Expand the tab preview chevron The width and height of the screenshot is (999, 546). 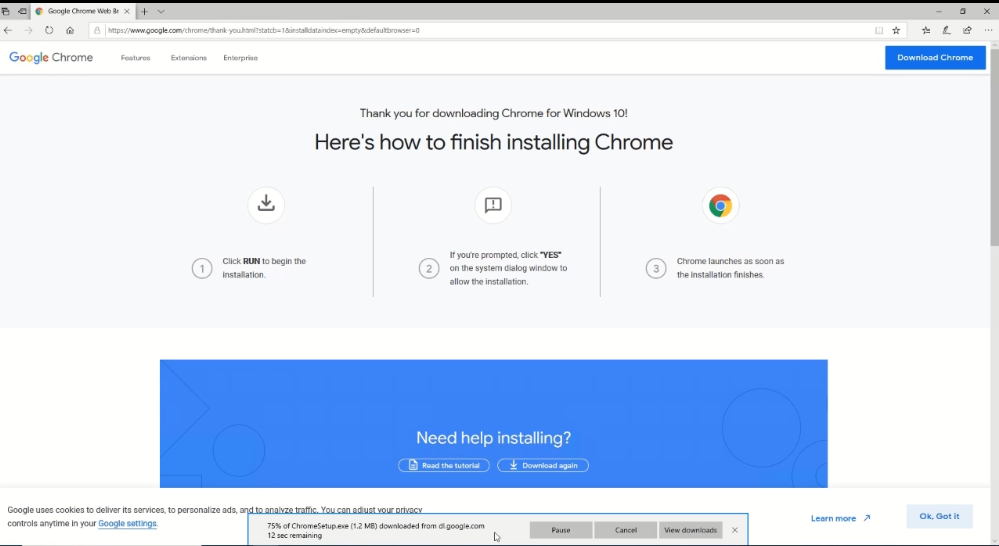[161, 11]
